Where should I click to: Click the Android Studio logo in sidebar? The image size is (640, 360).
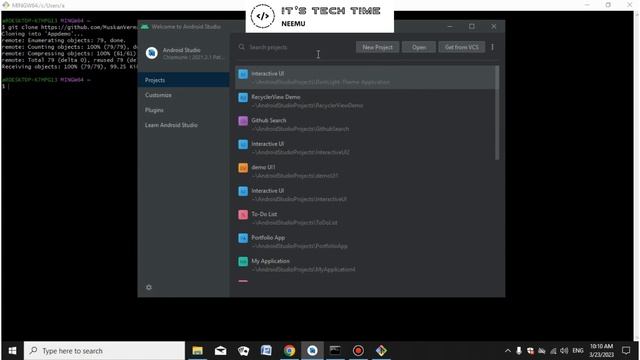point(152,53)
